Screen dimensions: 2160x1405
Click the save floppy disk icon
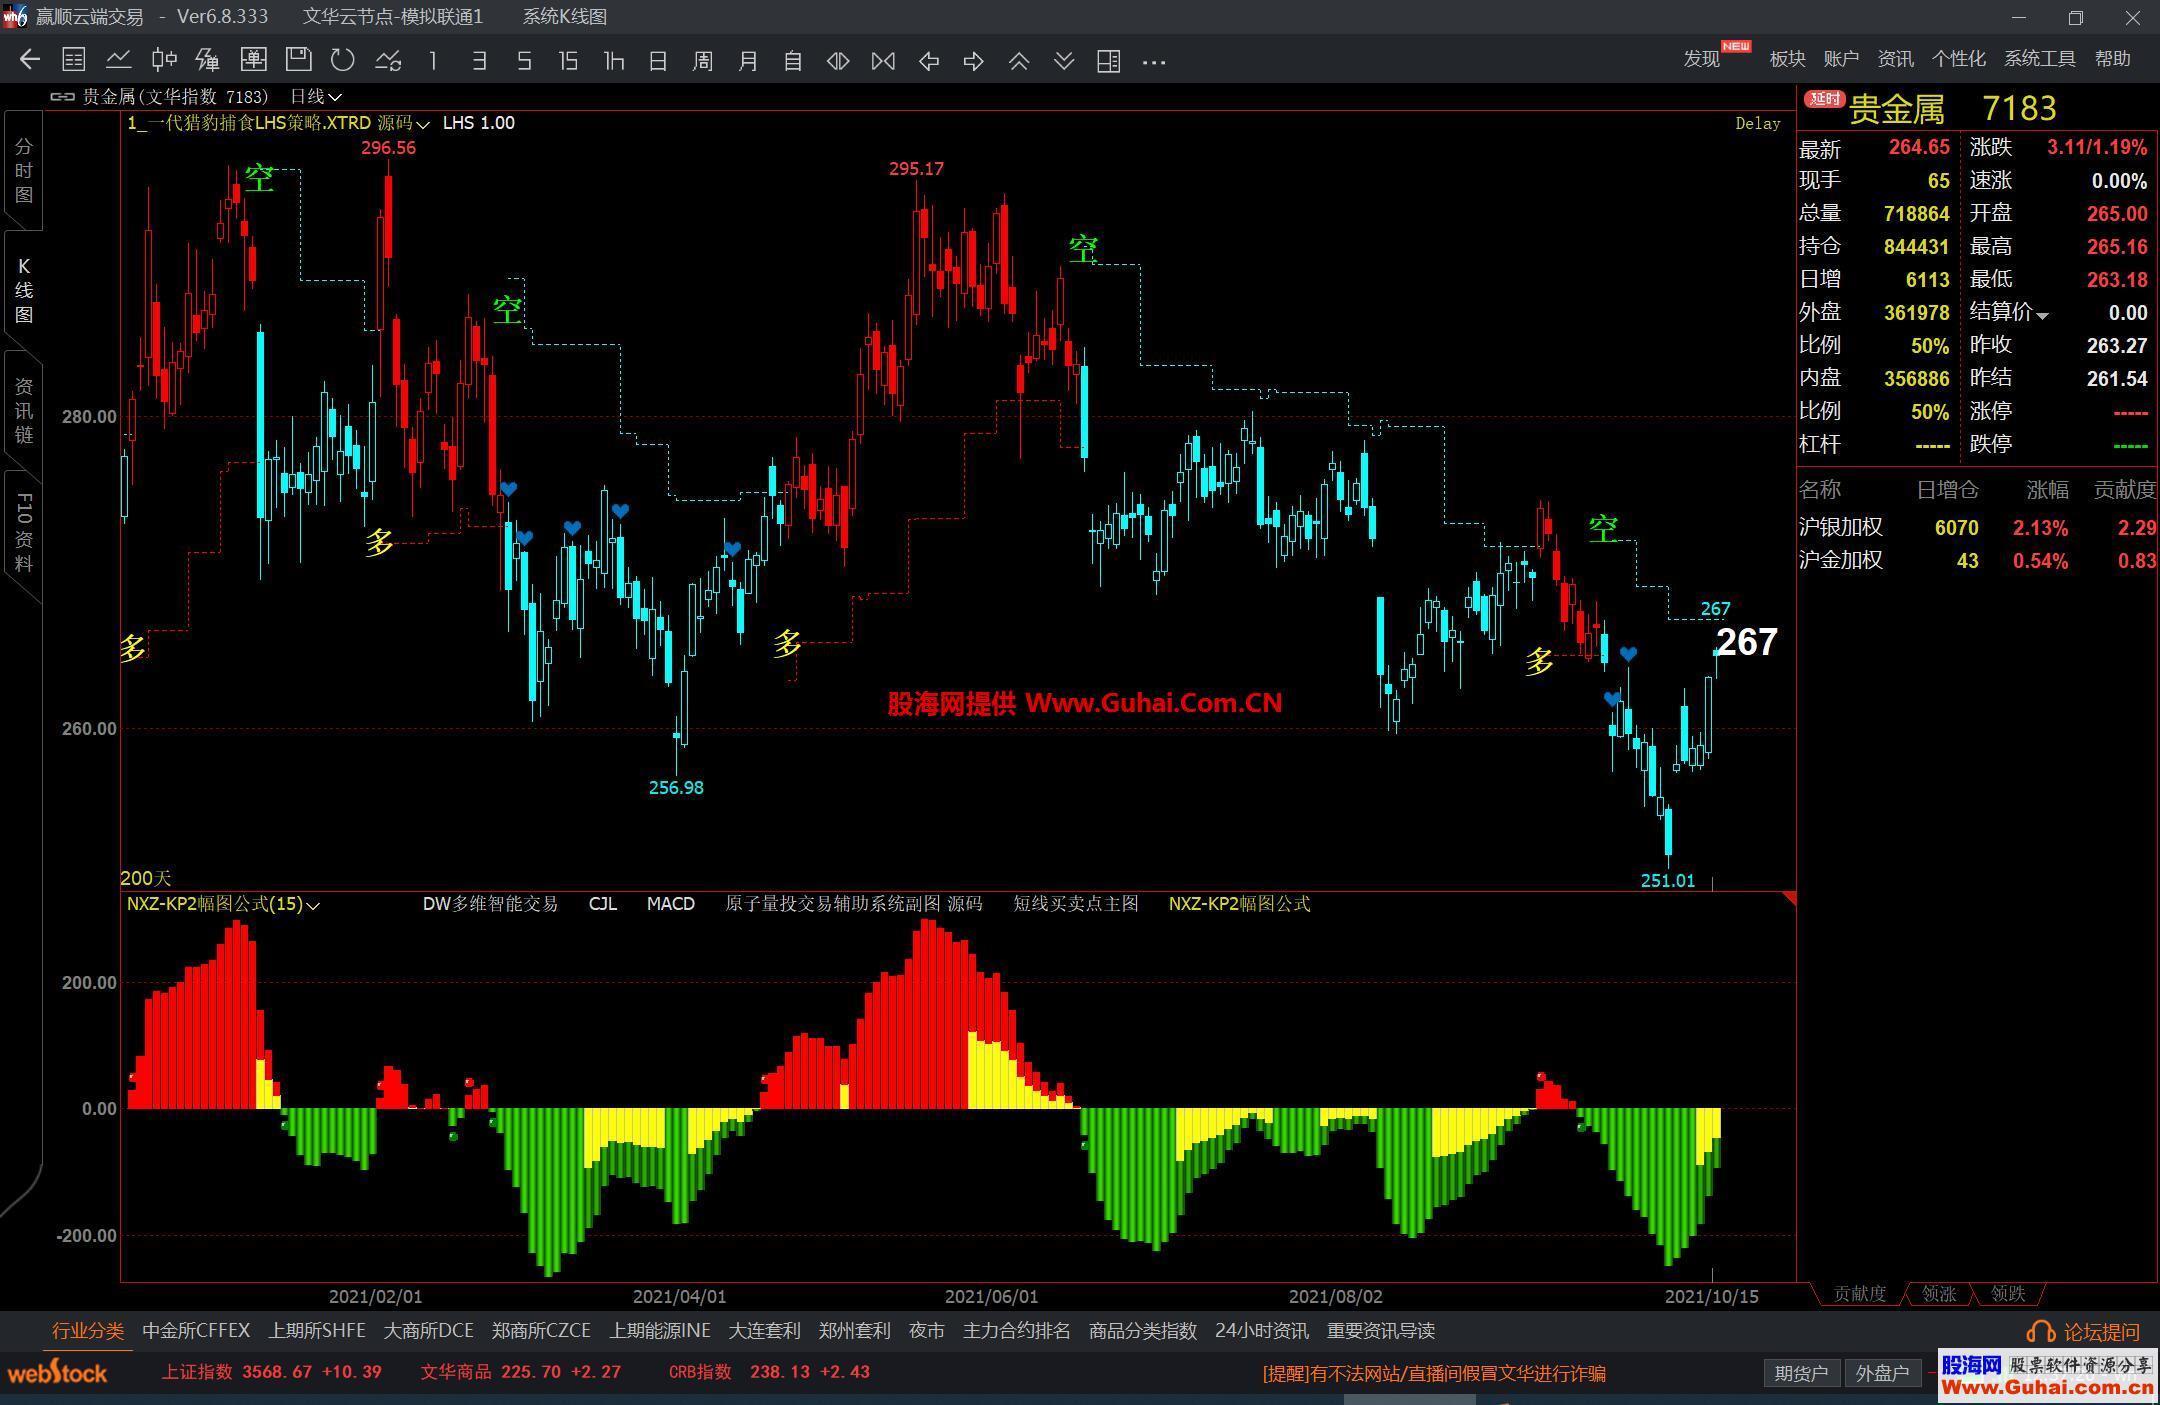(x=298, y=60)
